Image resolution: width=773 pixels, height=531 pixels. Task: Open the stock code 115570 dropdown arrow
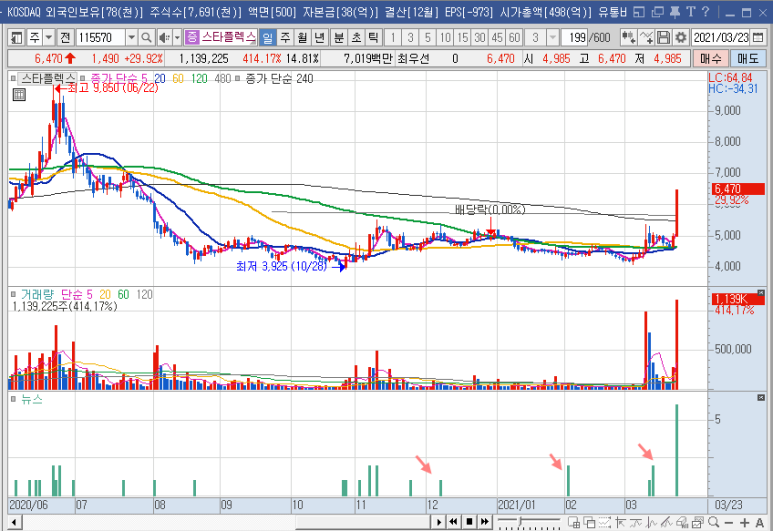pos(131,37)
